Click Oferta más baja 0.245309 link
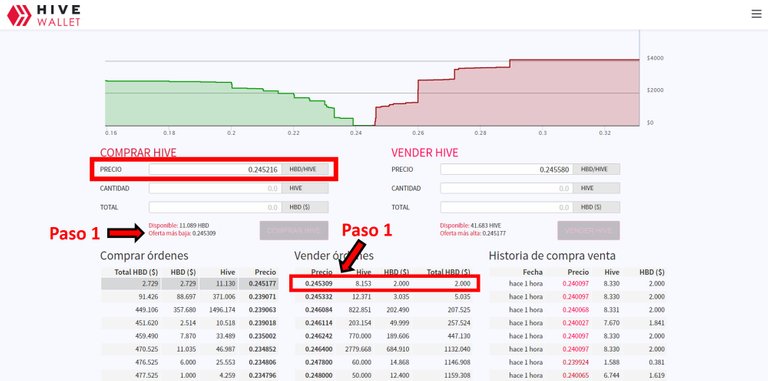The image size is (768, 381). (x=182, y=234)
